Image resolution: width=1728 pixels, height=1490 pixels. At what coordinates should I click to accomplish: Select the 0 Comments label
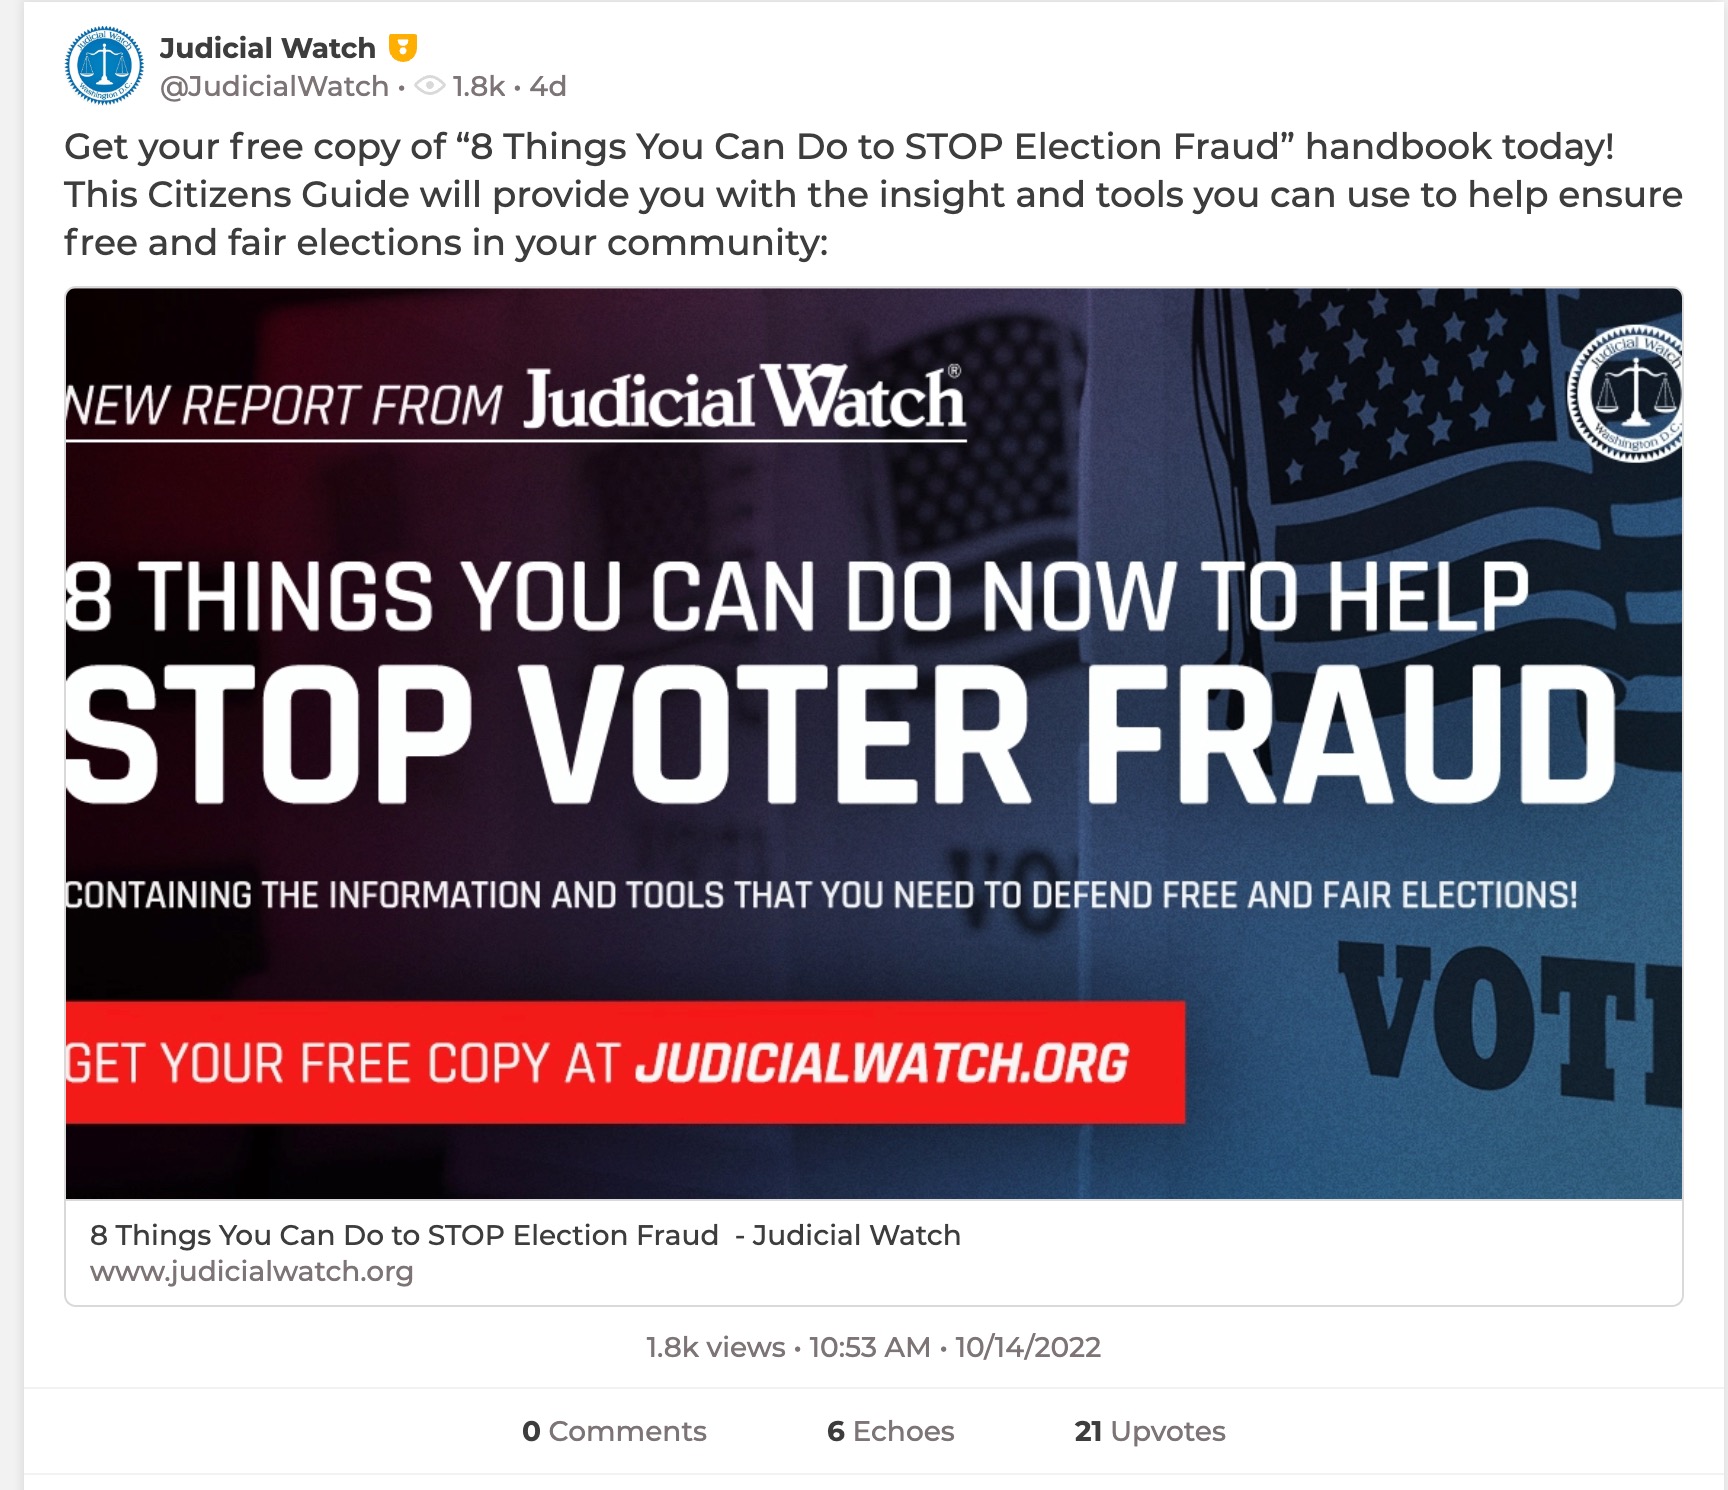pyautogui.click(x=615, y=1430)
